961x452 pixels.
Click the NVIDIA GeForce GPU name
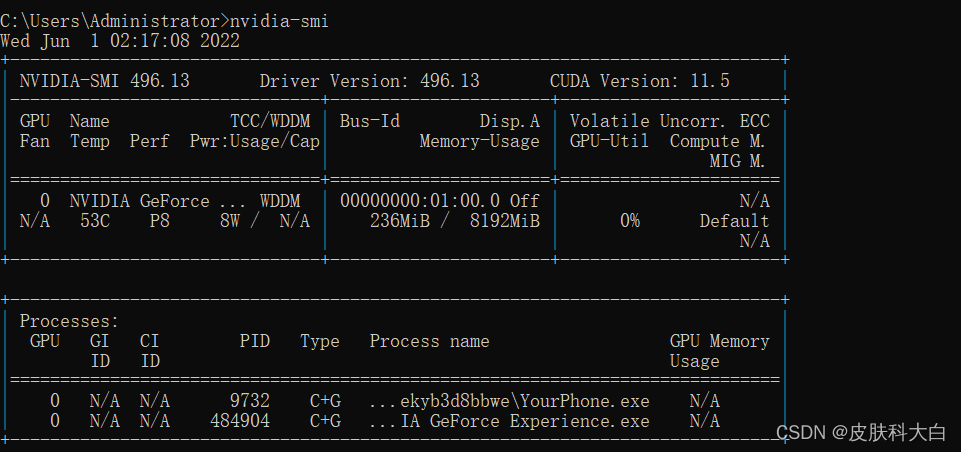[139, 201]
